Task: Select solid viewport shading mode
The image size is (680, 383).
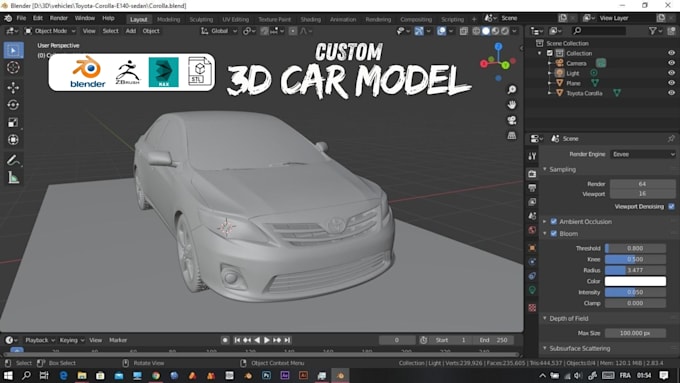Action: click(x=486, y=31)
